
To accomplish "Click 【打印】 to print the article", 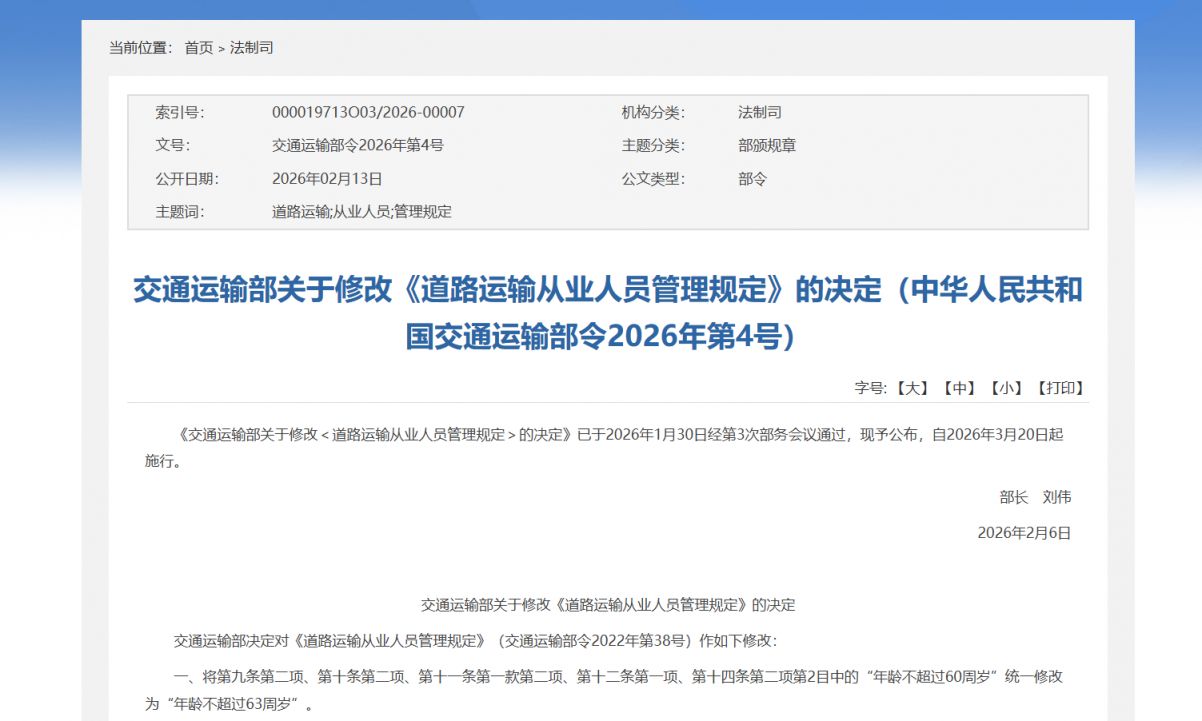I will [1063, 388].
